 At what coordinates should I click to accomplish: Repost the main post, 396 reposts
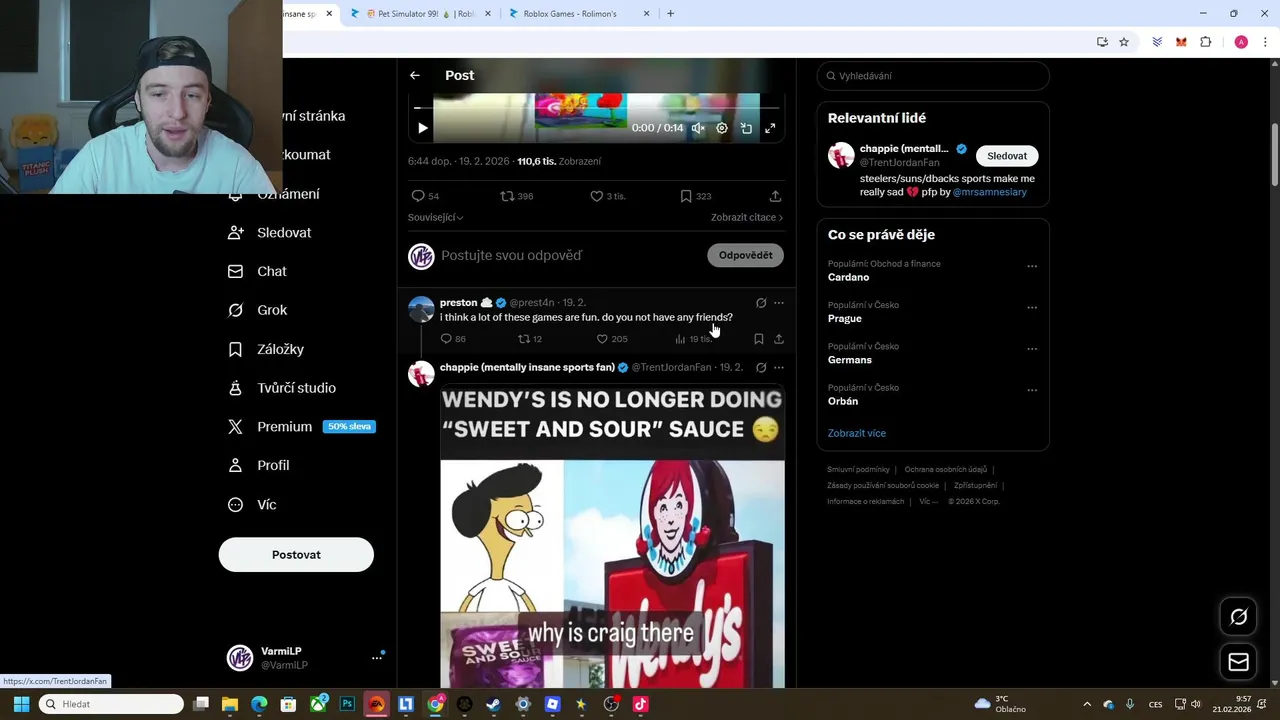point(517,196)
